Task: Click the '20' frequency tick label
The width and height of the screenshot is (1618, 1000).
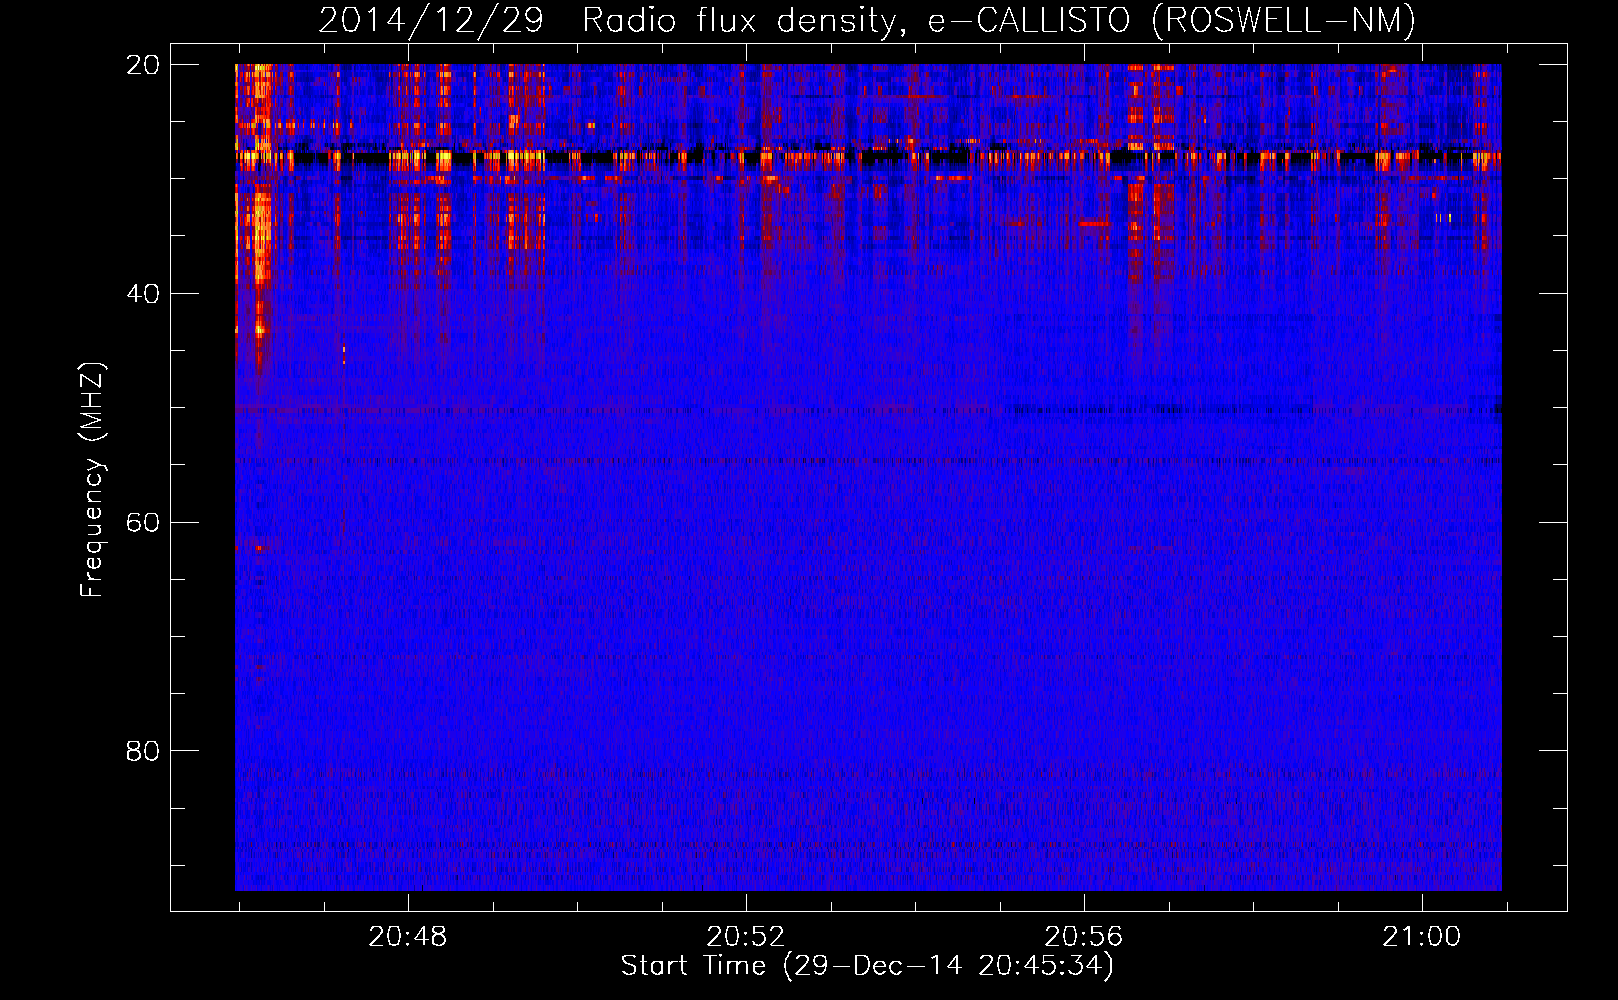Action: pos(143,64)
